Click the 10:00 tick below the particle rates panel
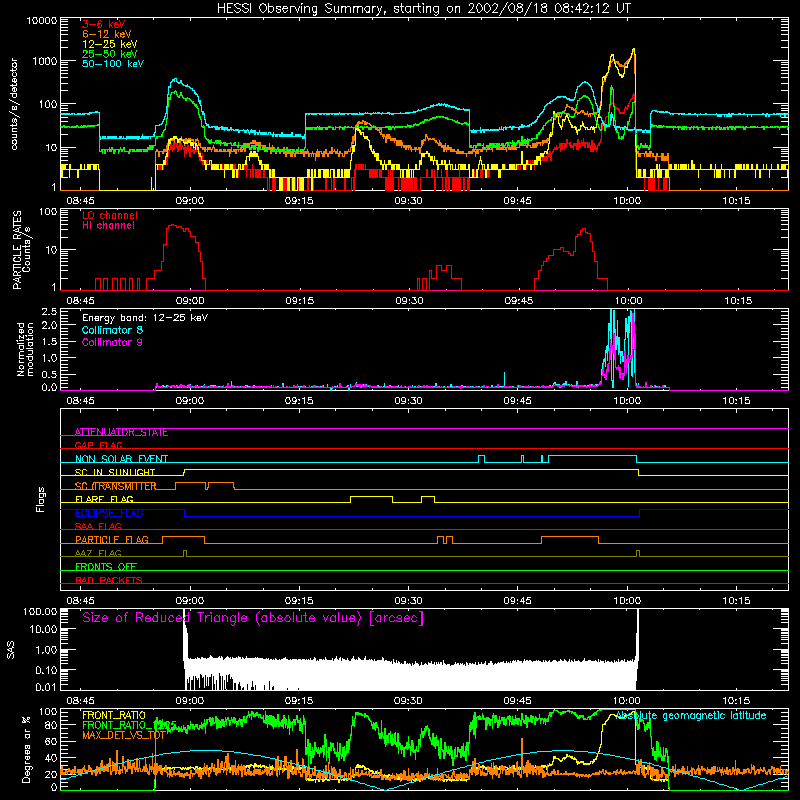This screenshot has height=800, width=800. pos(628,301)
